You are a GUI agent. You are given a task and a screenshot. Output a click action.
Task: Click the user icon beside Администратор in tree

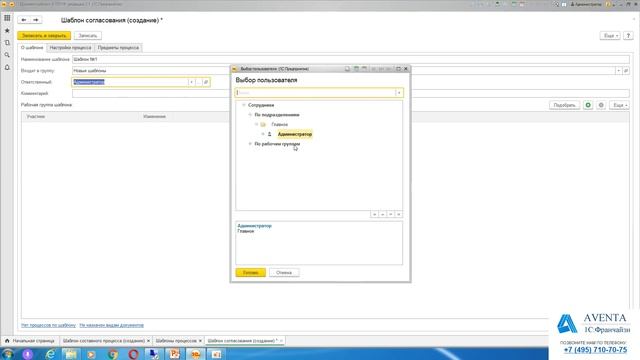269,134
